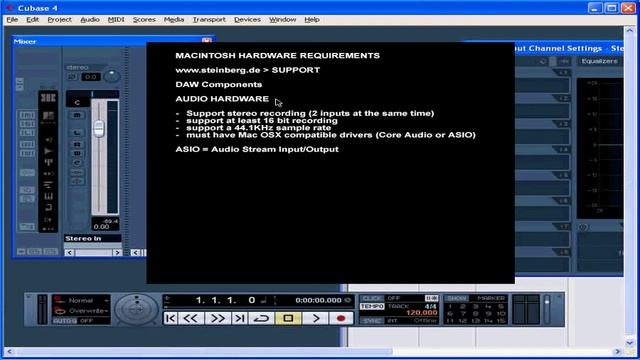
Task: Open the Project menu
Action: (60, 20)
